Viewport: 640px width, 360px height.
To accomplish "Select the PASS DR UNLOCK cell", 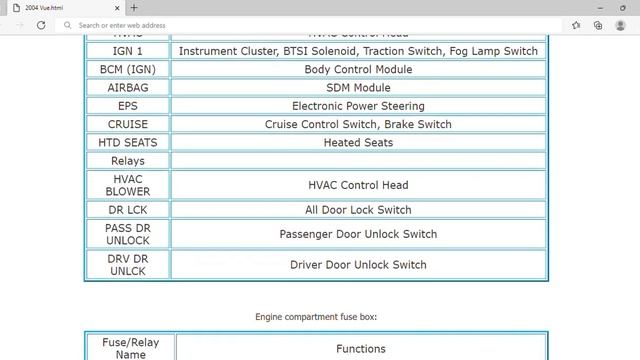I will (x=128, y=234).
